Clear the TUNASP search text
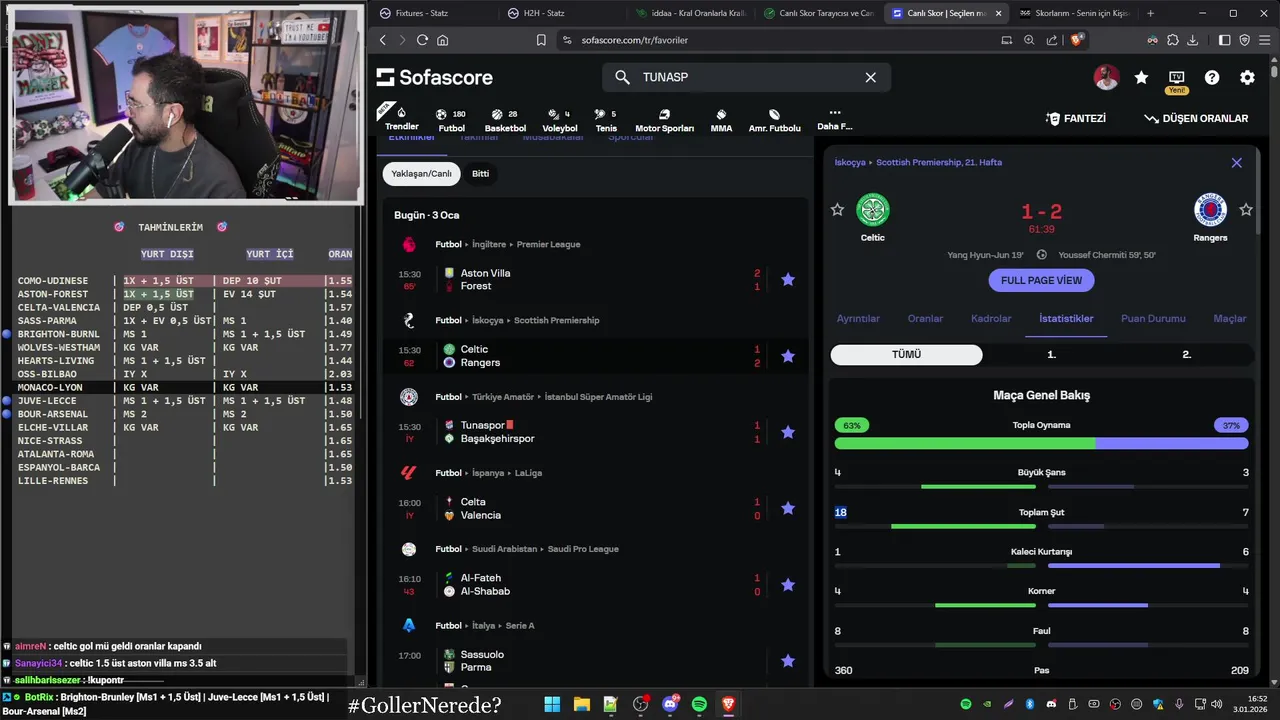Screen dimensions: 1280x720 [870, 77]
